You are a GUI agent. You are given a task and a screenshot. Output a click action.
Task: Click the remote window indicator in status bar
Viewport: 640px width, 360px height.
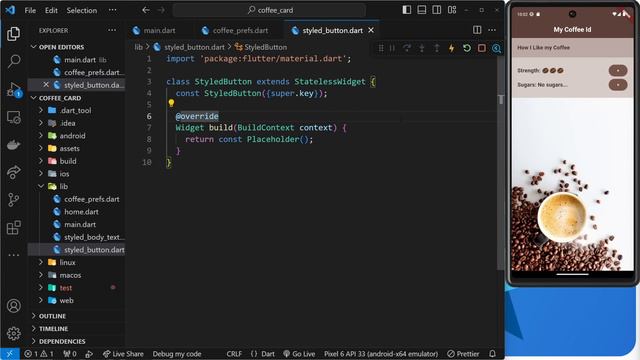click(x=9, y=354)
